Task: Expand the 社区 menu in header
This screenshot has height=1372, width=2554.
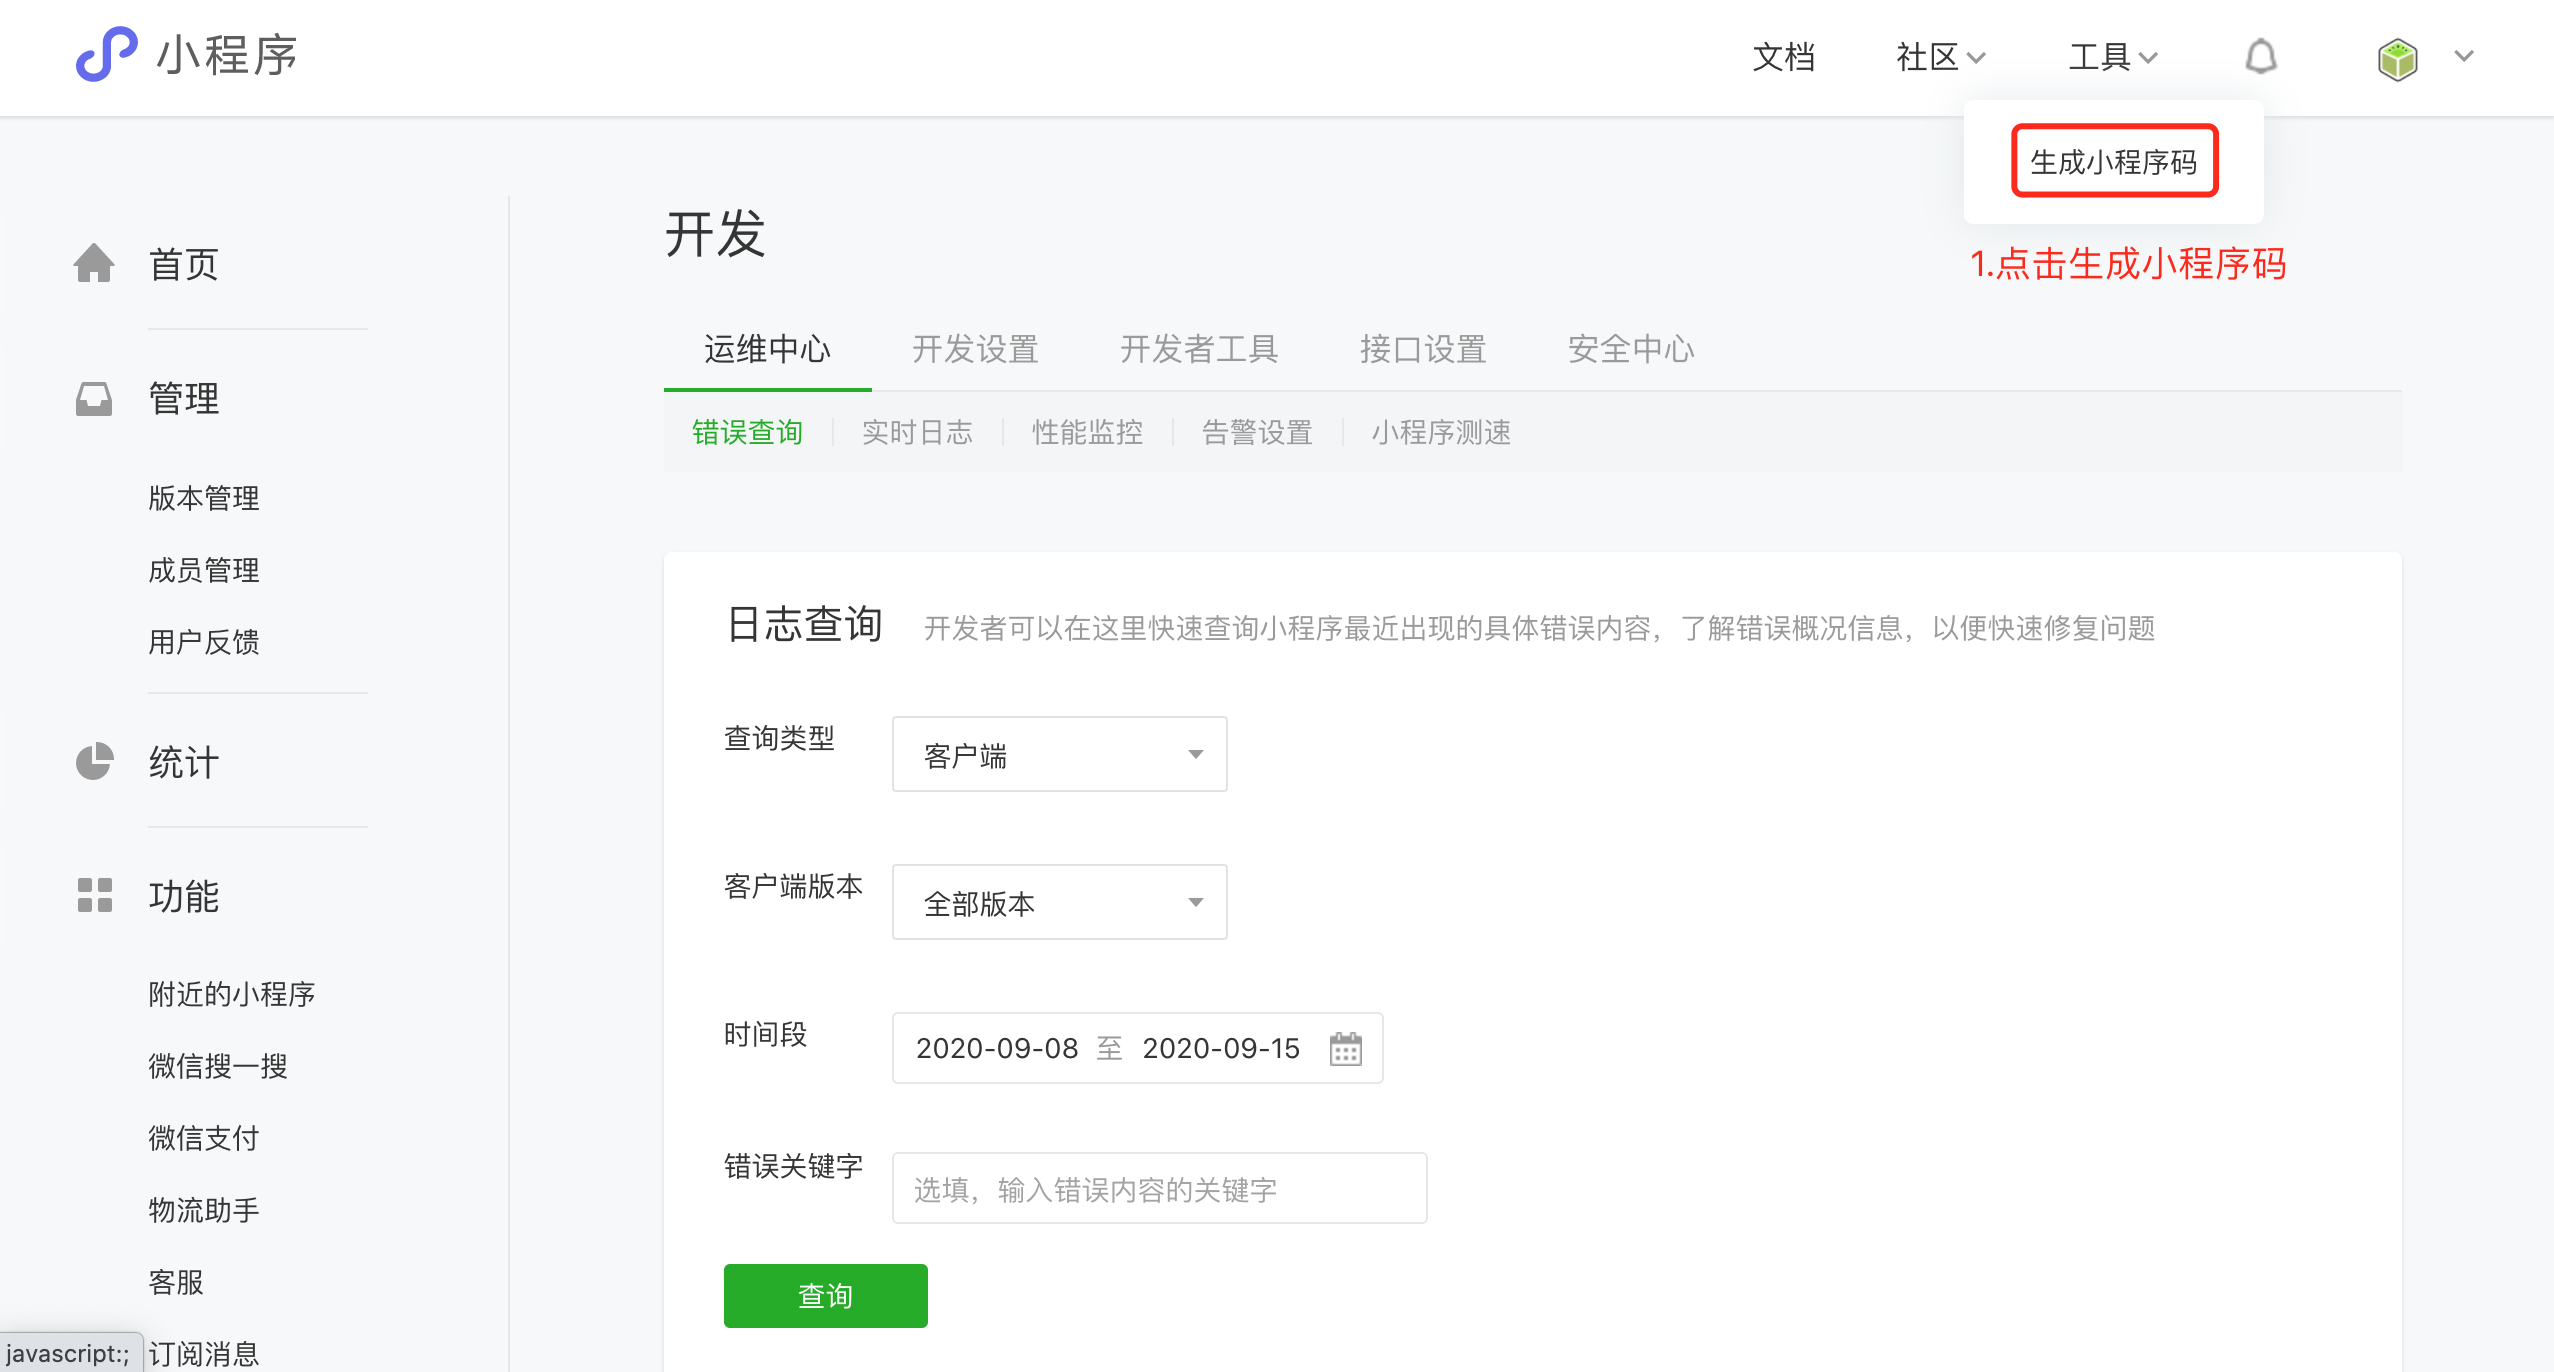Action: coord(1939,57)
